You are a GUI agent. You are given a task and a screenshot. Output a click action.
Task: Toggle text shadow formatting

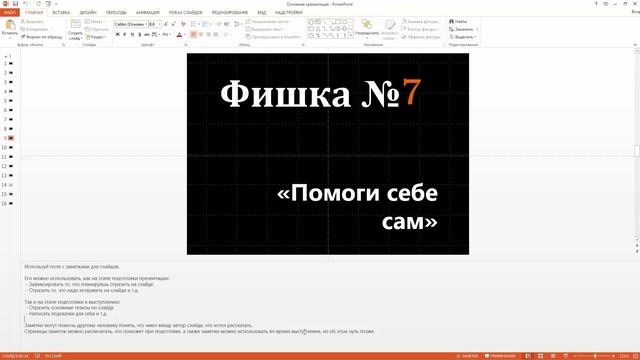(140, 35)
